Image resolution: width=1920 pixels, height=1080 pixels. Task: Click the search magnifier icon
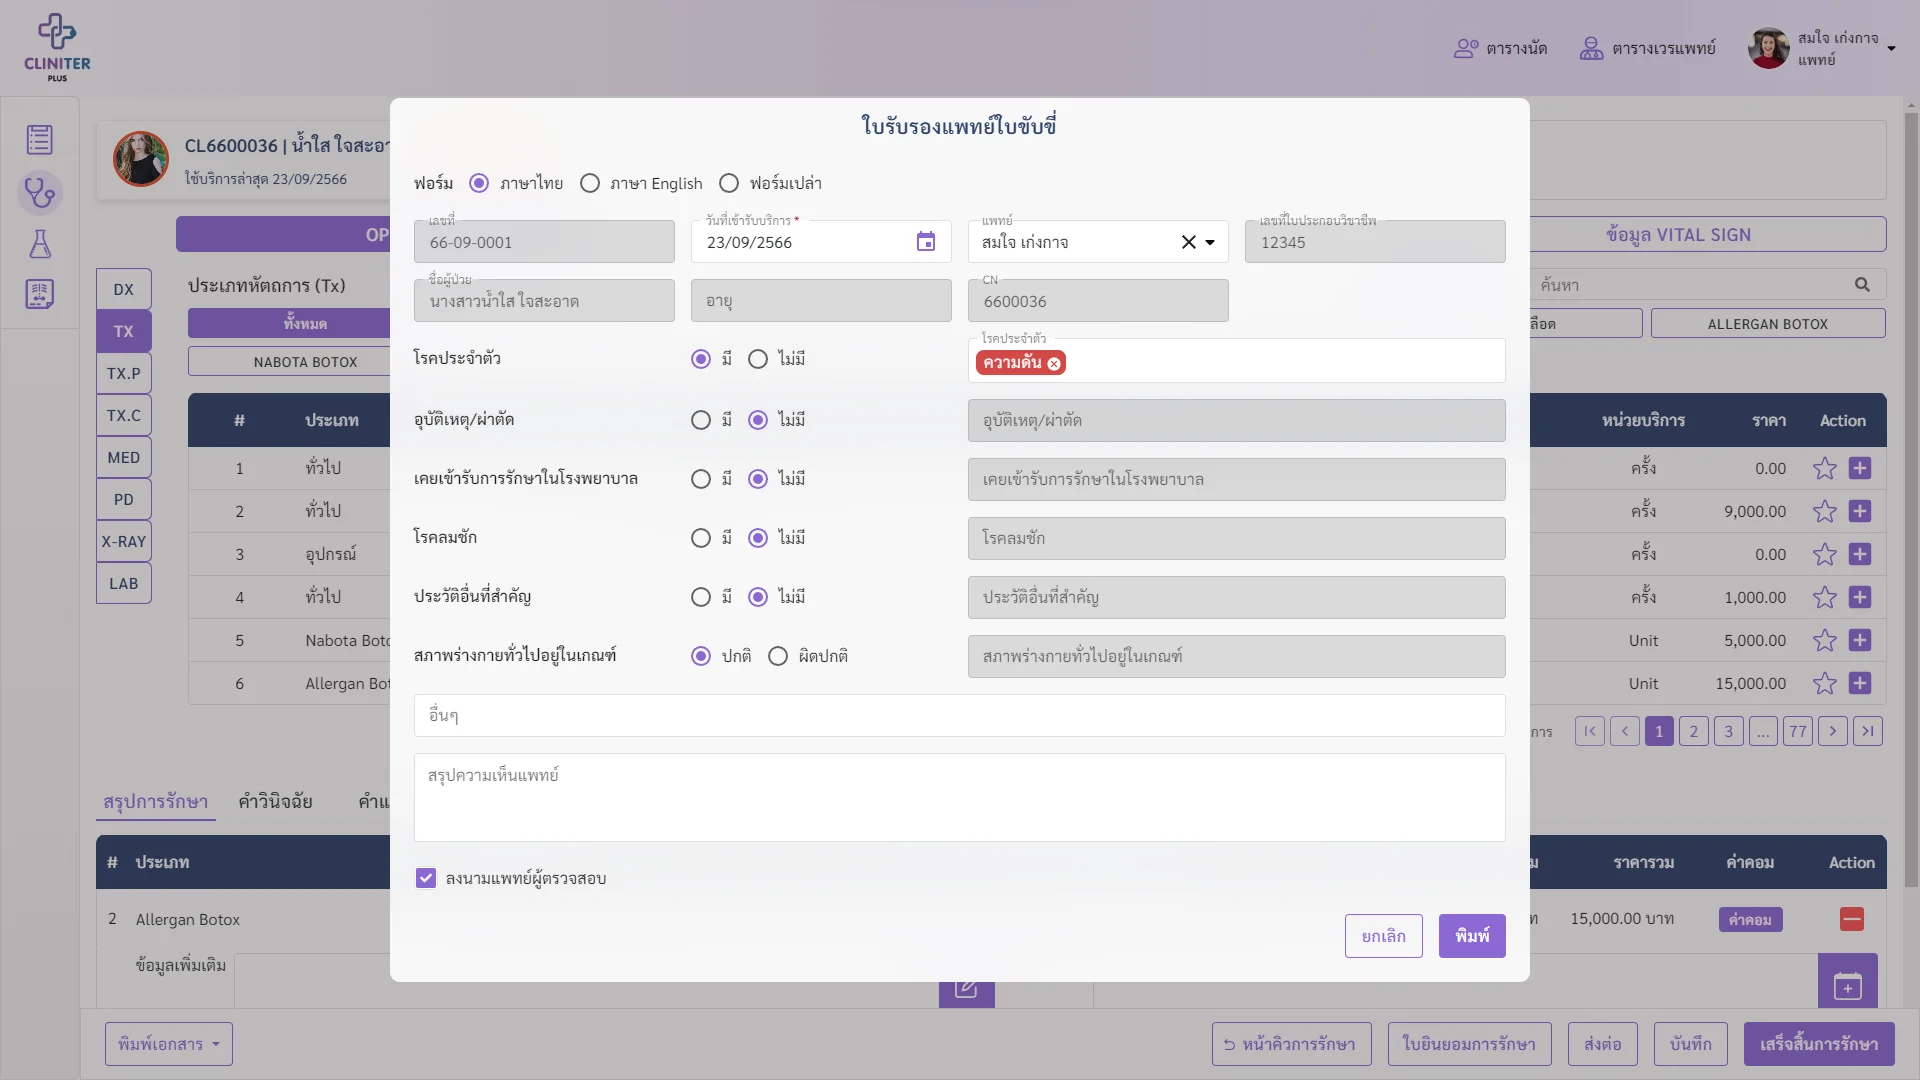1862,285
